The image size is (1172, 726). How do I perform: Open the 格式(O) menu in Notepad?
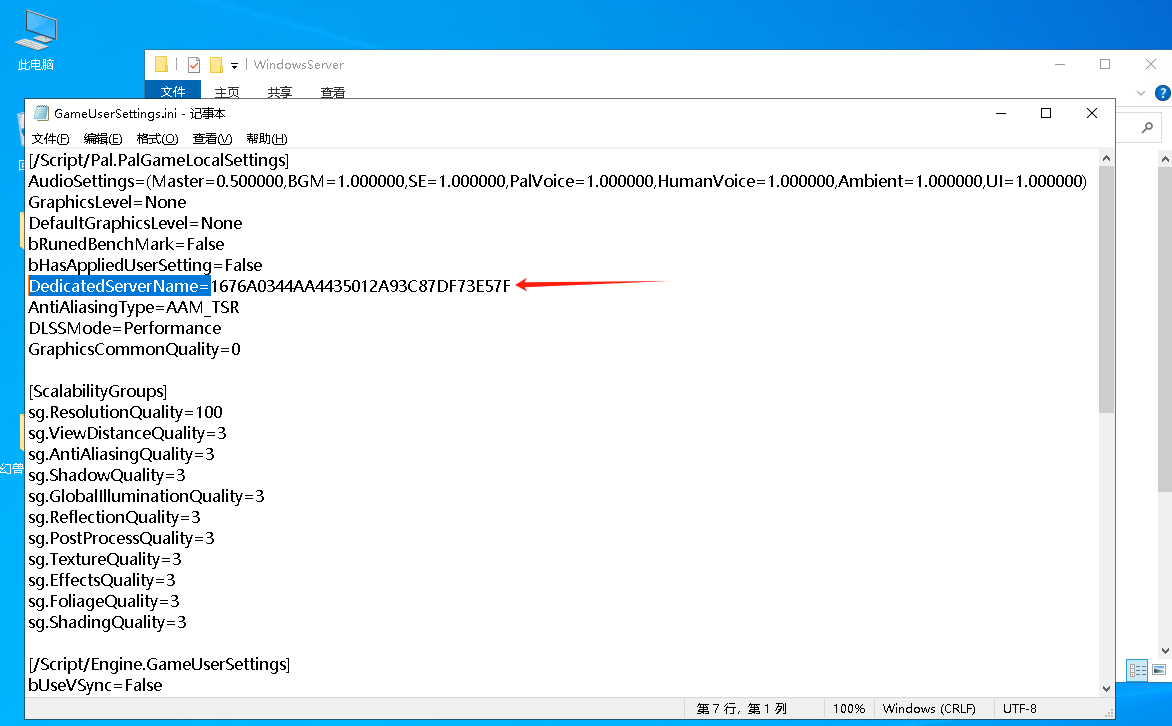click(157, 139)
